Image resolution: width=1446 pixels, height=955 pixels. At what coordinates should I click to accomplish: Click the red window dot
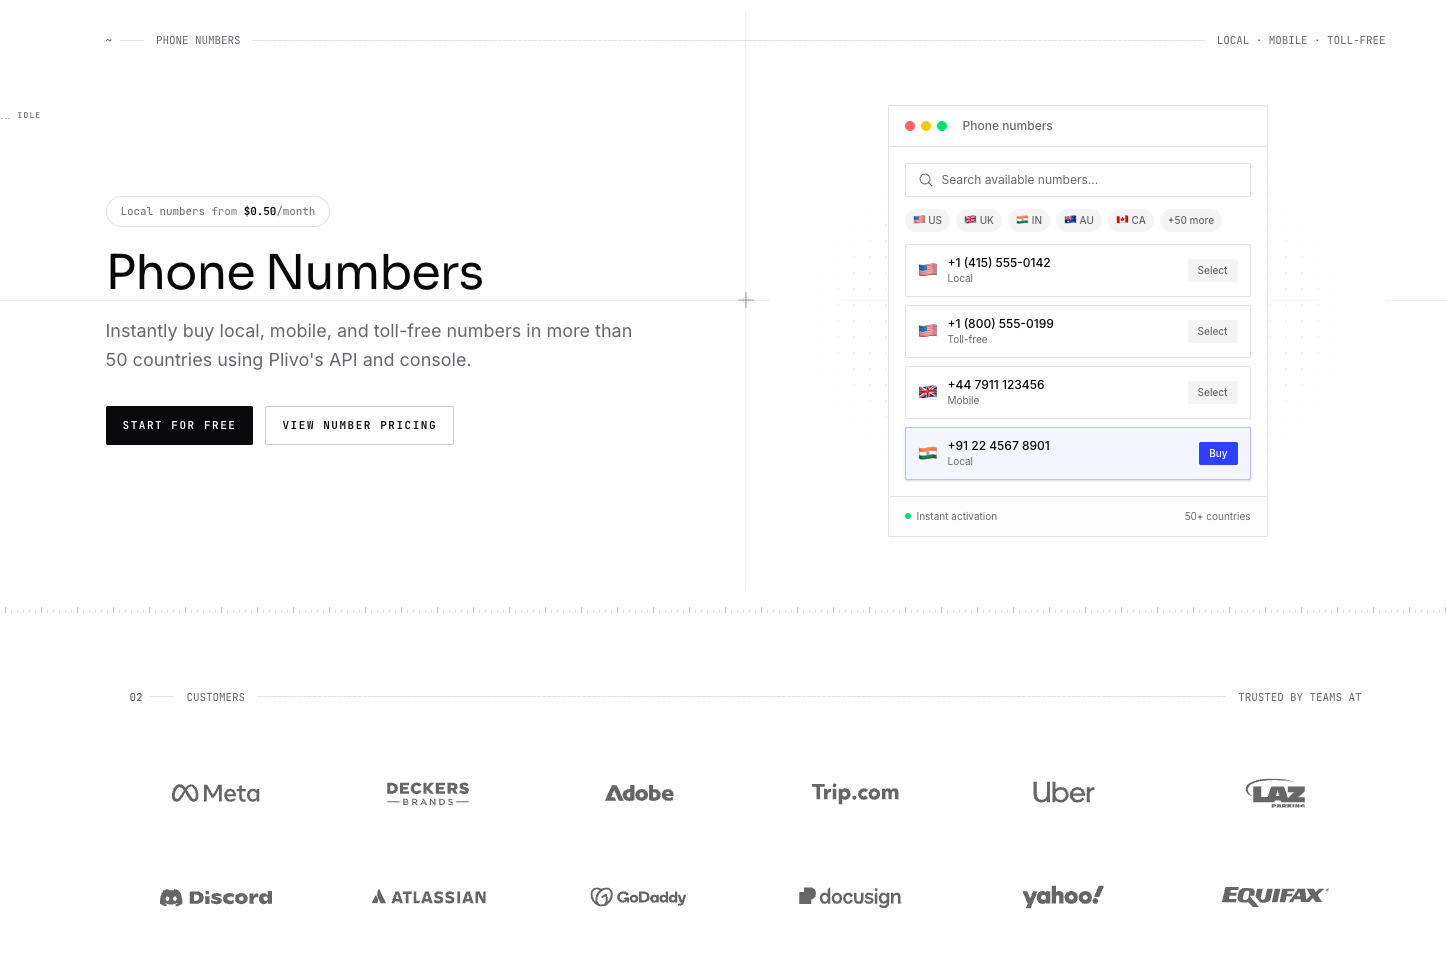pyautogui.click(x=910, y=126)
